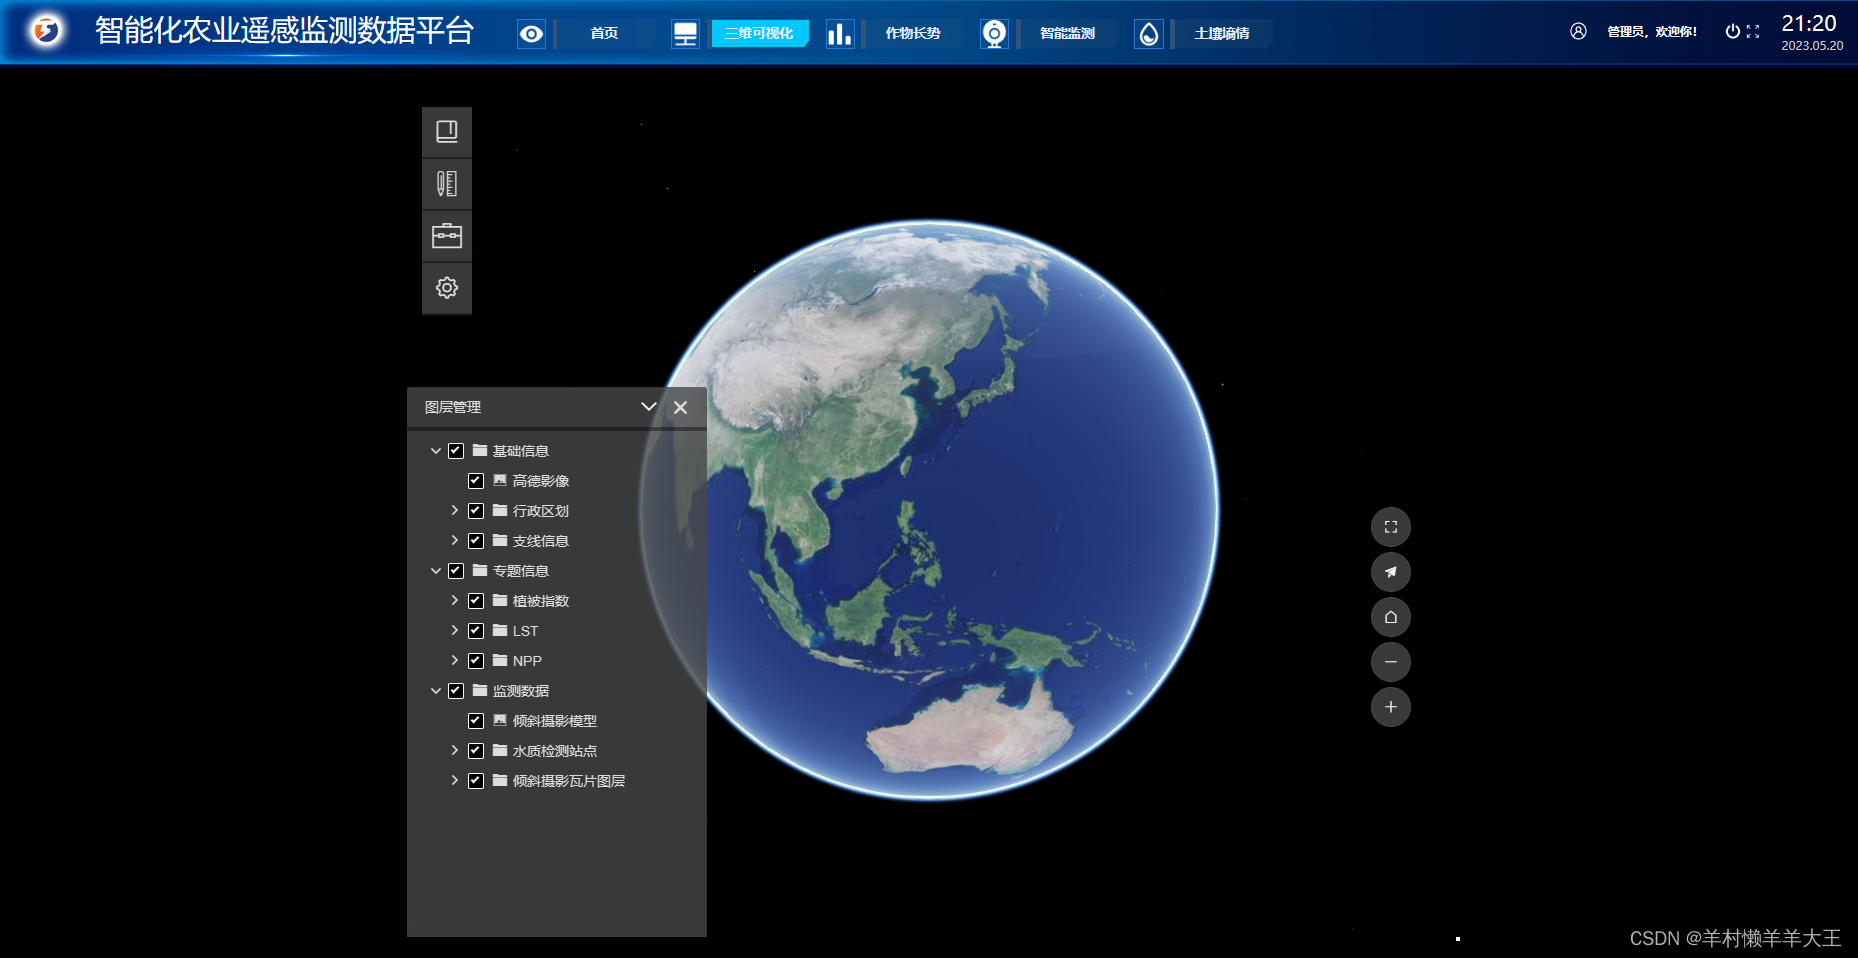Click the zoom in plus button
The image size is (1858, 958).
click(x=1391, y=707)
